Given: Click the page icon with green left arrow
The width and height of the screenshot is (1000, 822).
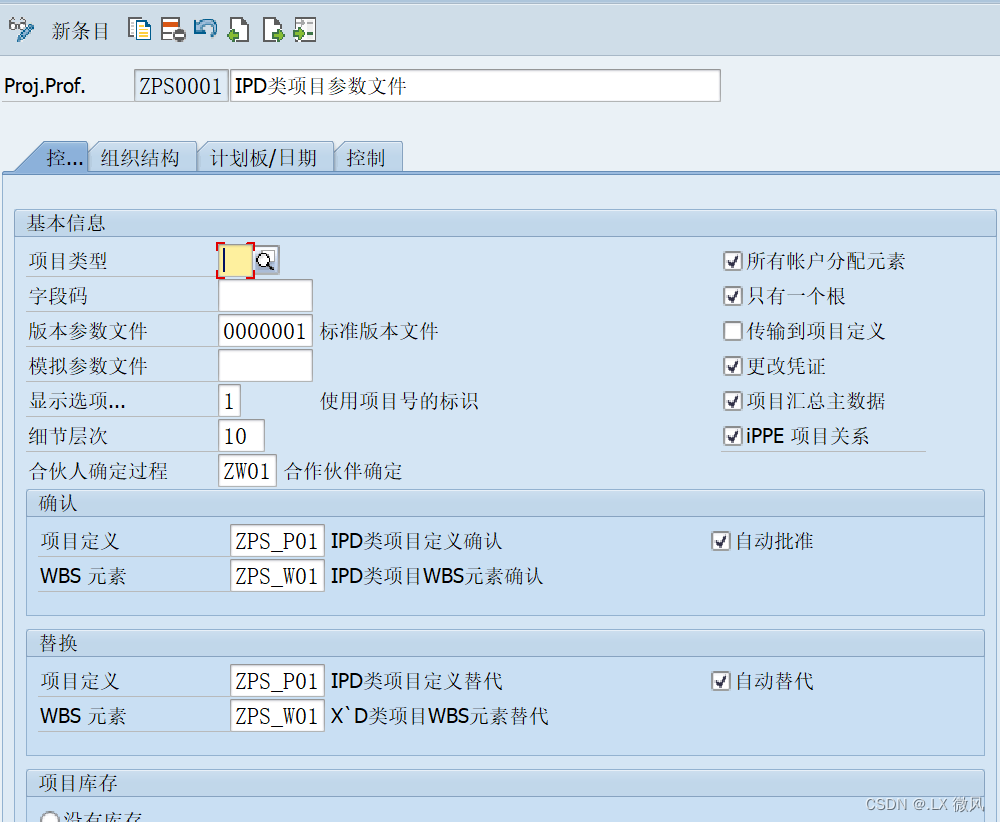Looking at the screenshot, I should pos(237,29).
